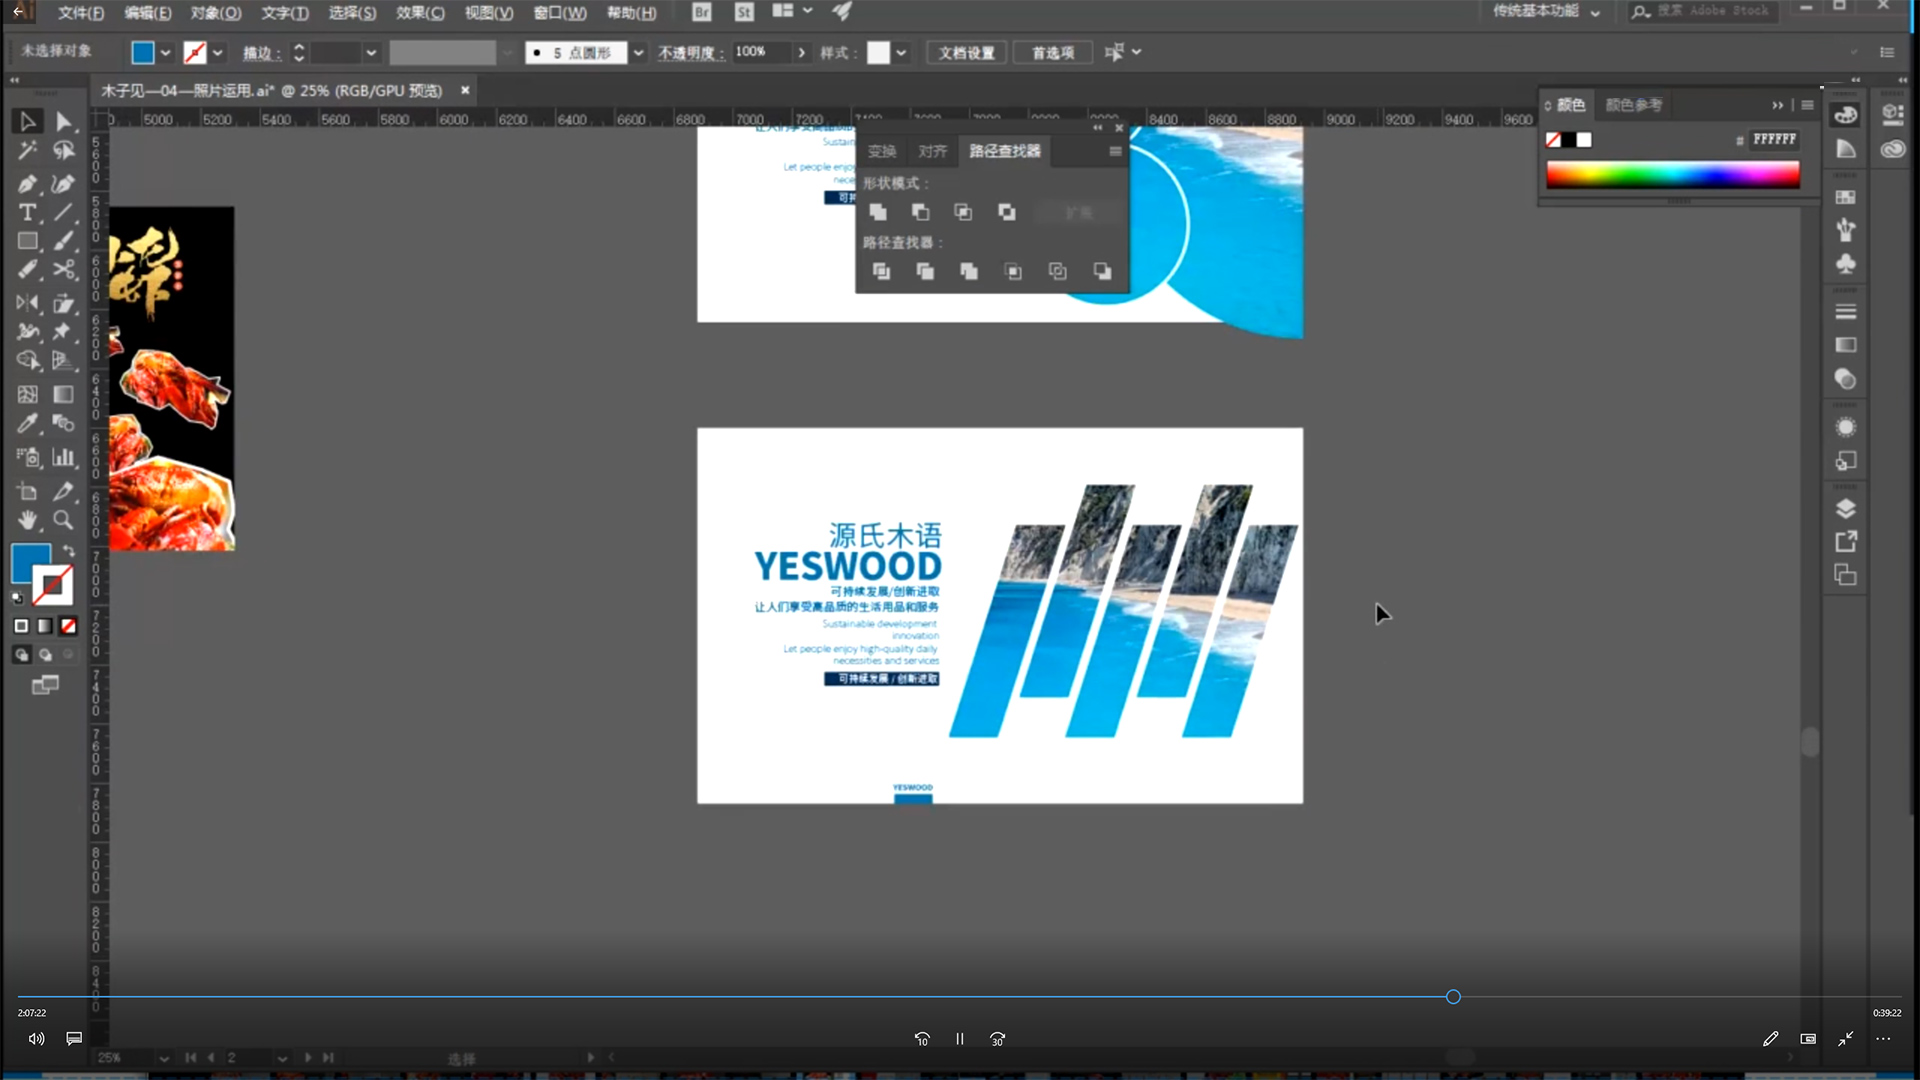
Task: Click the Unite shape mode icon
Action: pos(878,212)
